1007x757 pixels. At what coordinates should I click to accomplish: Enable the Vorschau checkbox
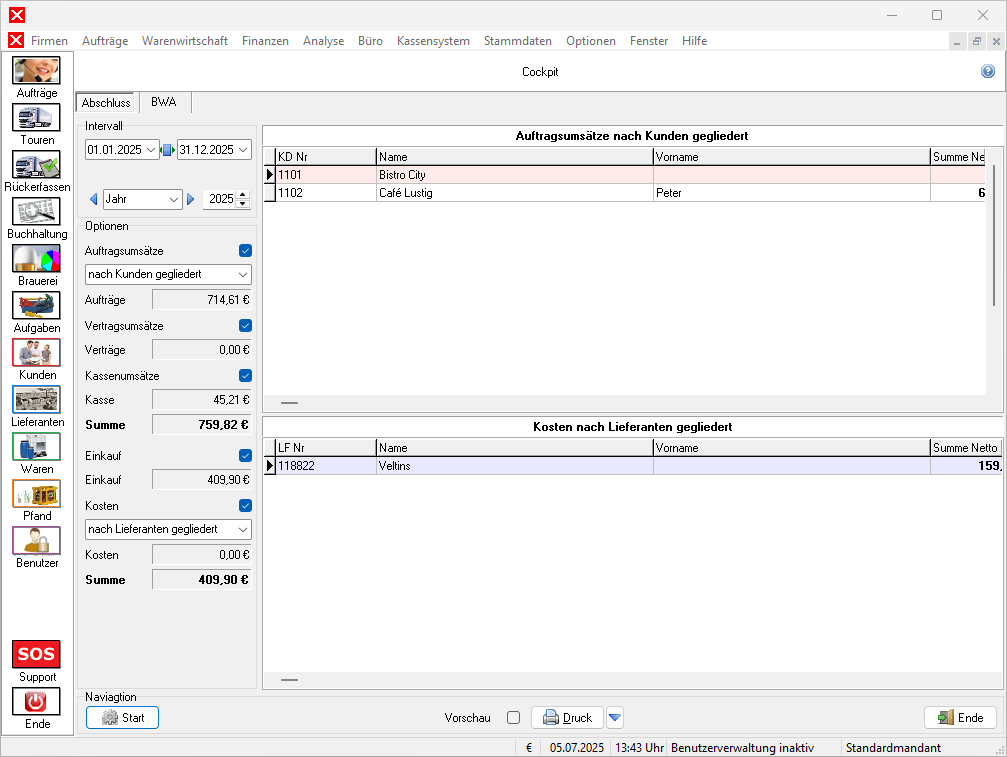pos(513,717)
